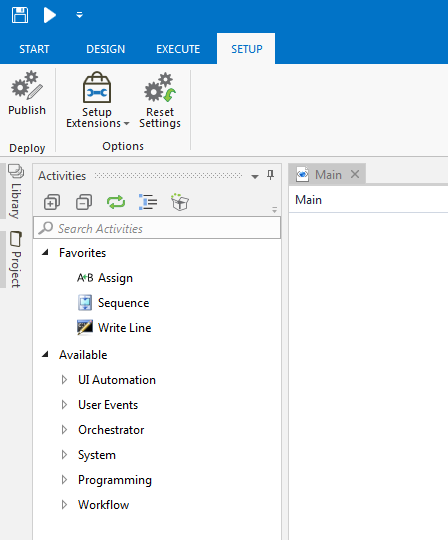
Task: Toggle the Activities panel pin
Action: [271, 175]
